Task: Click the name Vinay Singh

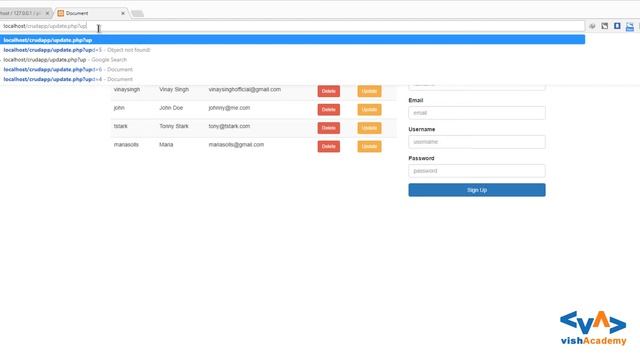Action: 174,89
